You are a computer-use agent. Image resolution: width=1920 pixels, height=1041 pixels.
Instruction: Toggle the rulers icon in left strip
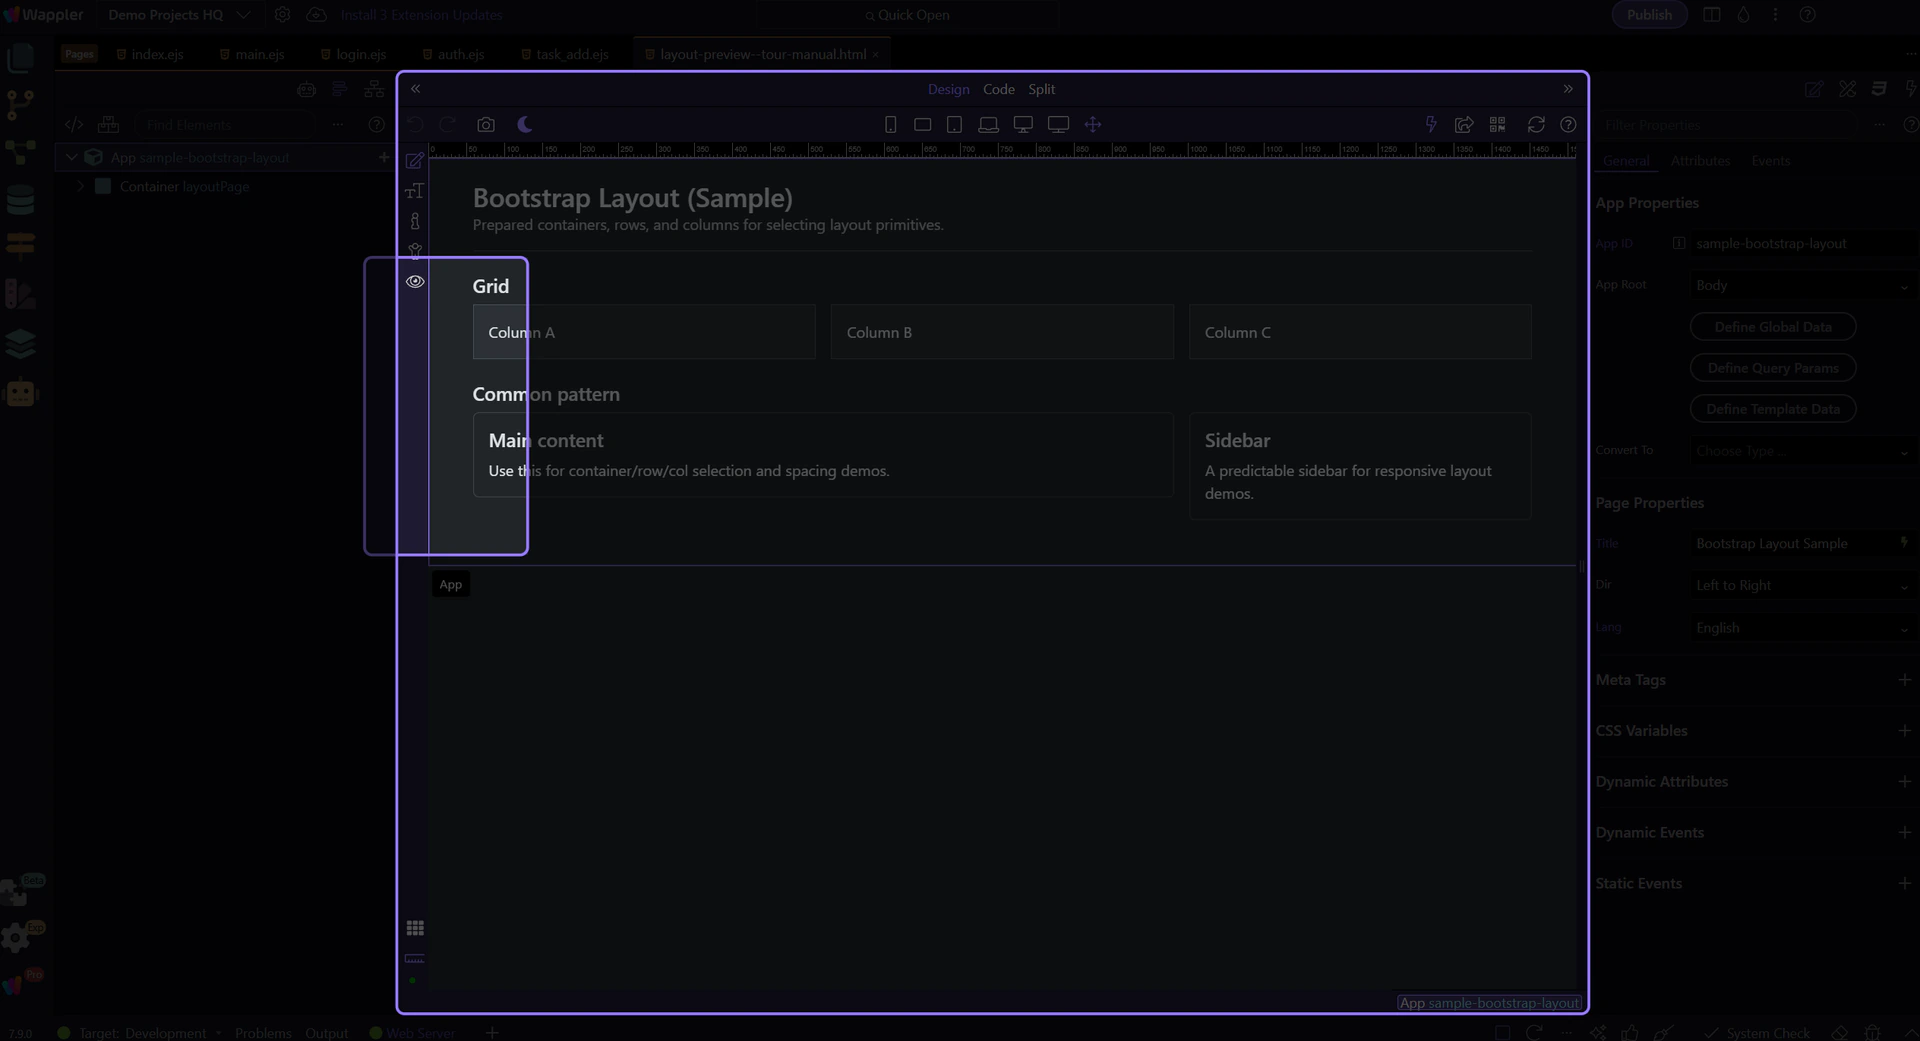[x=415, y=959]
